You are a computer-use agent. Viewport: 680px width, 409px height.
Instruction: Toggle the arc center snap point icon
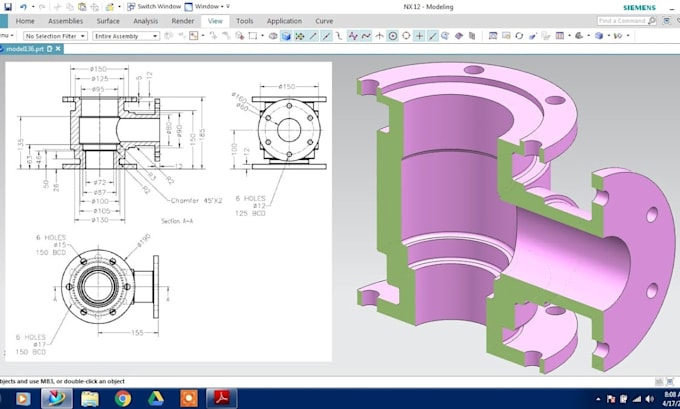(393, 36)
